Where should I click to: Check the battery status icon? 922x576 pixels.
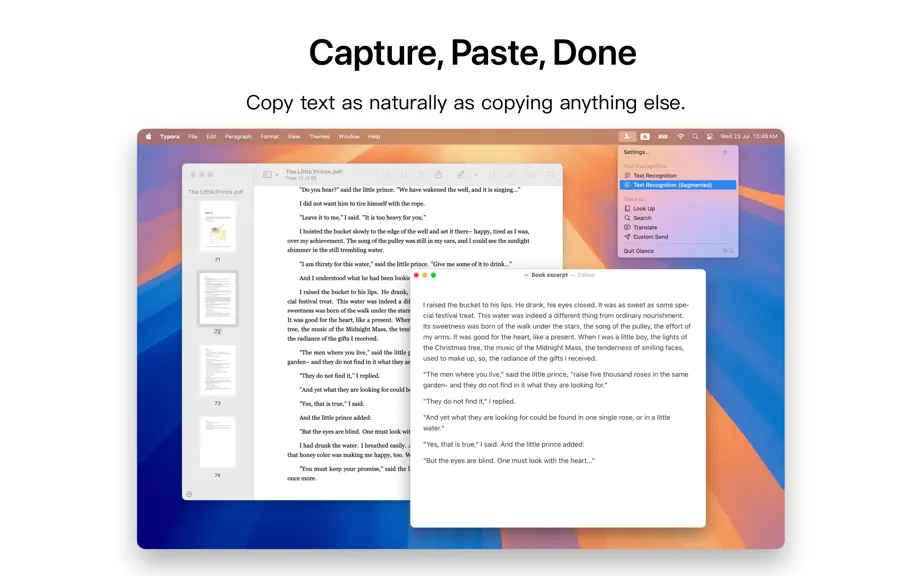pos(663,136)
